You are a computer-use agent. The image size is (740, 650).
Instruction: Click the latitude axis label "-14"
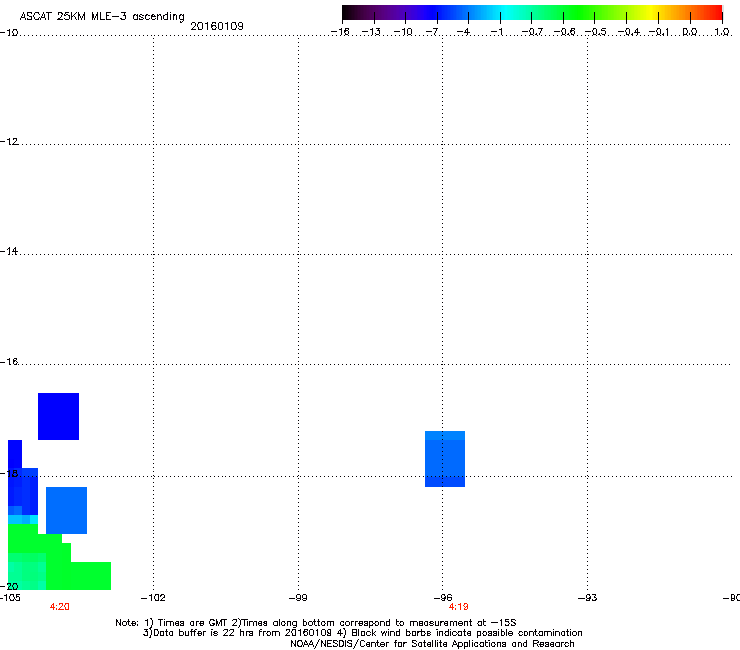9,251
